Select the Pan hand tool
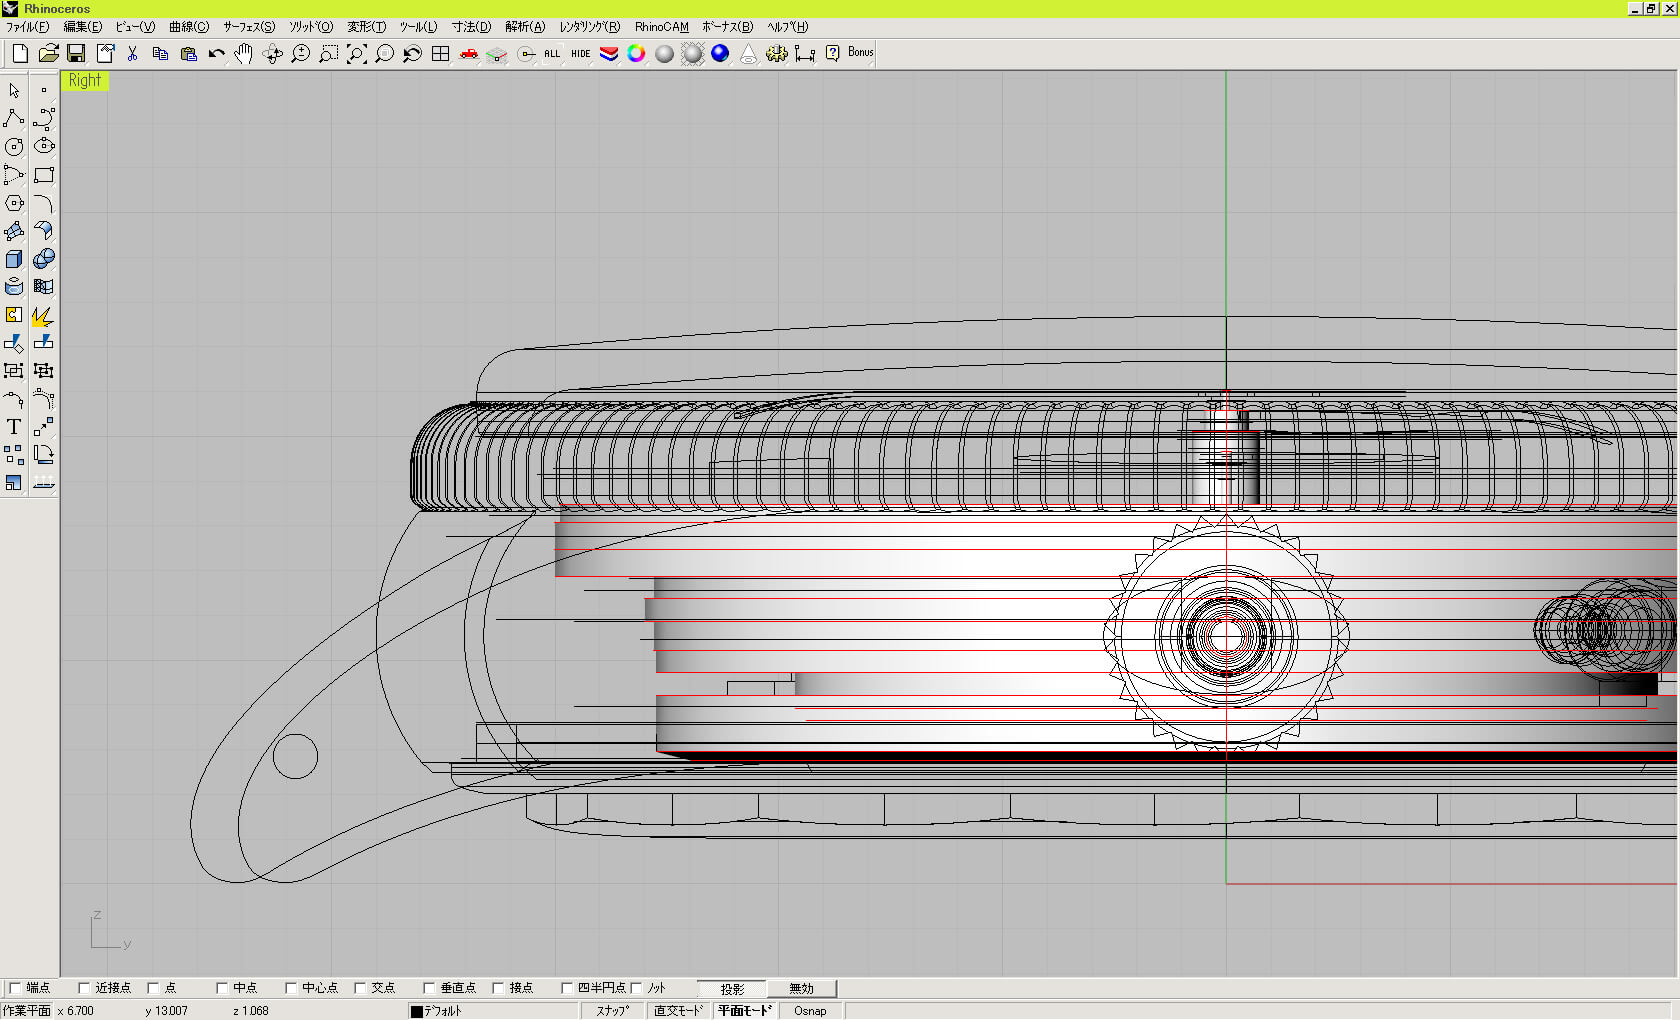This screenshot has height=1020, width=1680. tap(243, 54)
